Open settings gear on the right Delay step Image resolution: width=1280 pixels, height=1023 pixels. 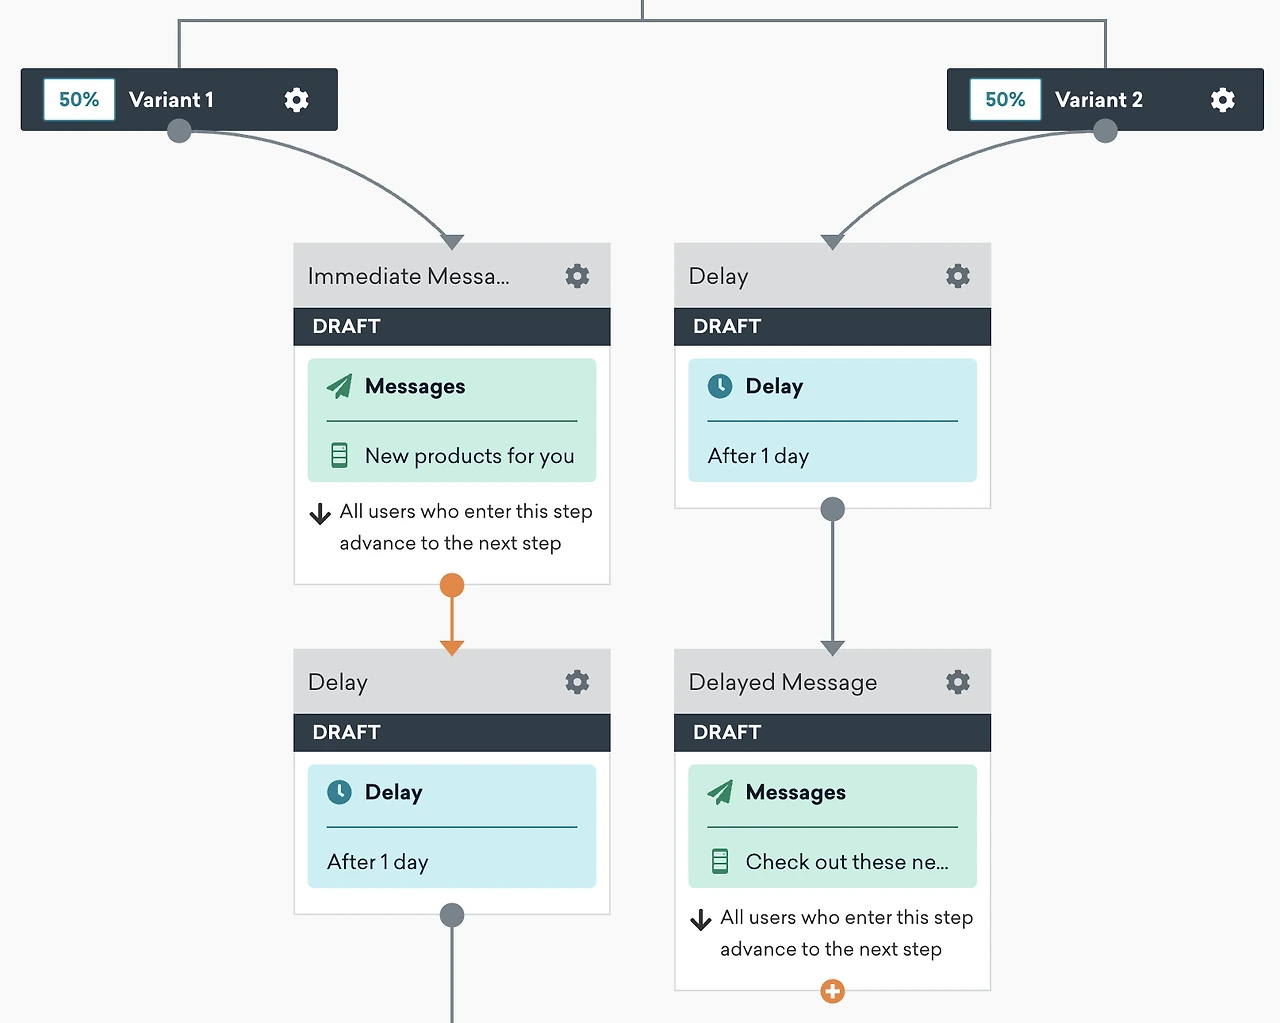tap(957, 275)
